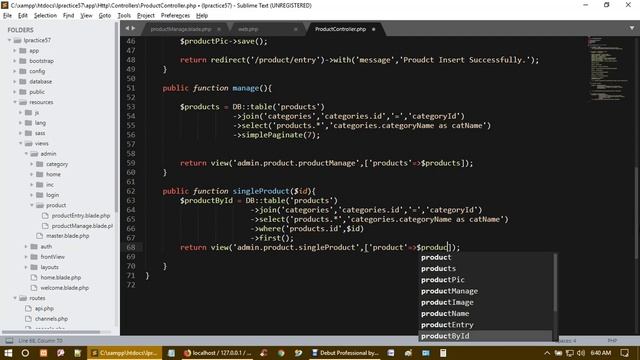Image resolution: width=640 pixels, height=360 pixels.
Task: Go to previous tab arrow
Action: 127,28
